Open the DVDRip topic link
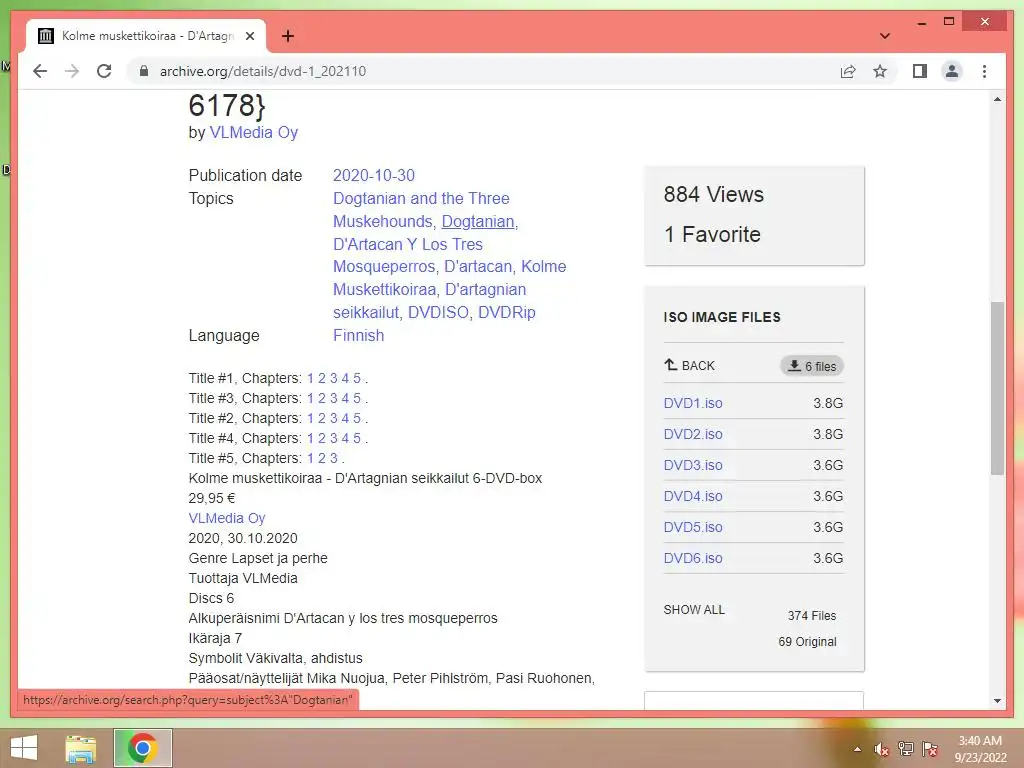This screenshot has width=1024, height=768. 507,312
